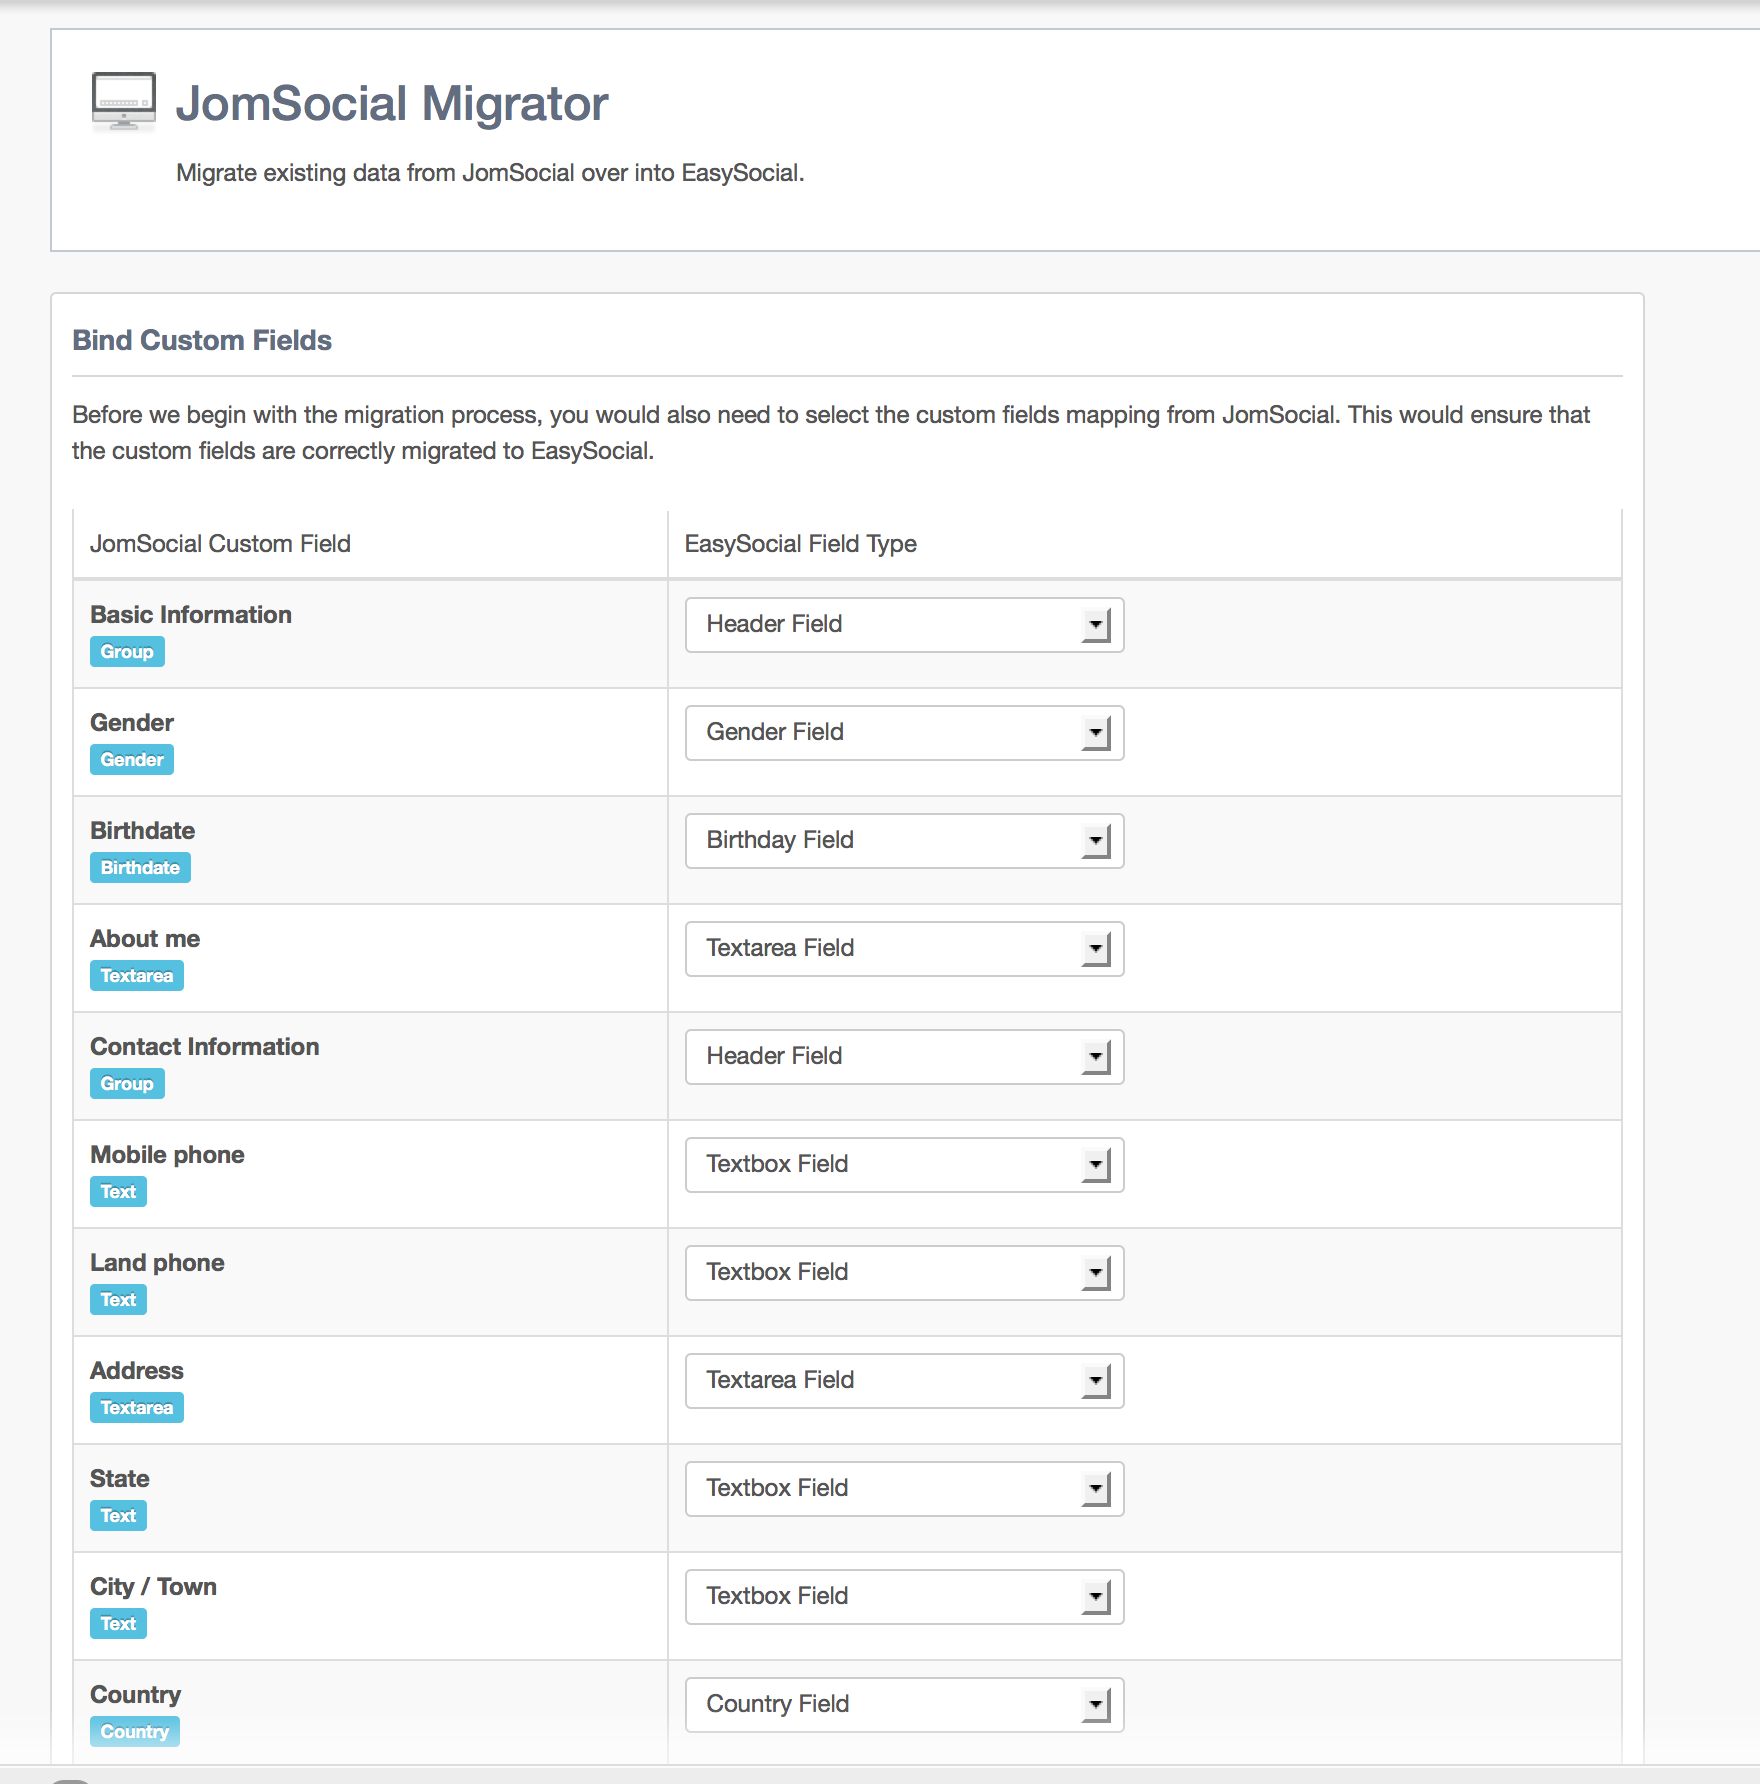Click the Group badge under Contact Information
Viewport: 1760px width, 1784px height.
coord(127,1084)
